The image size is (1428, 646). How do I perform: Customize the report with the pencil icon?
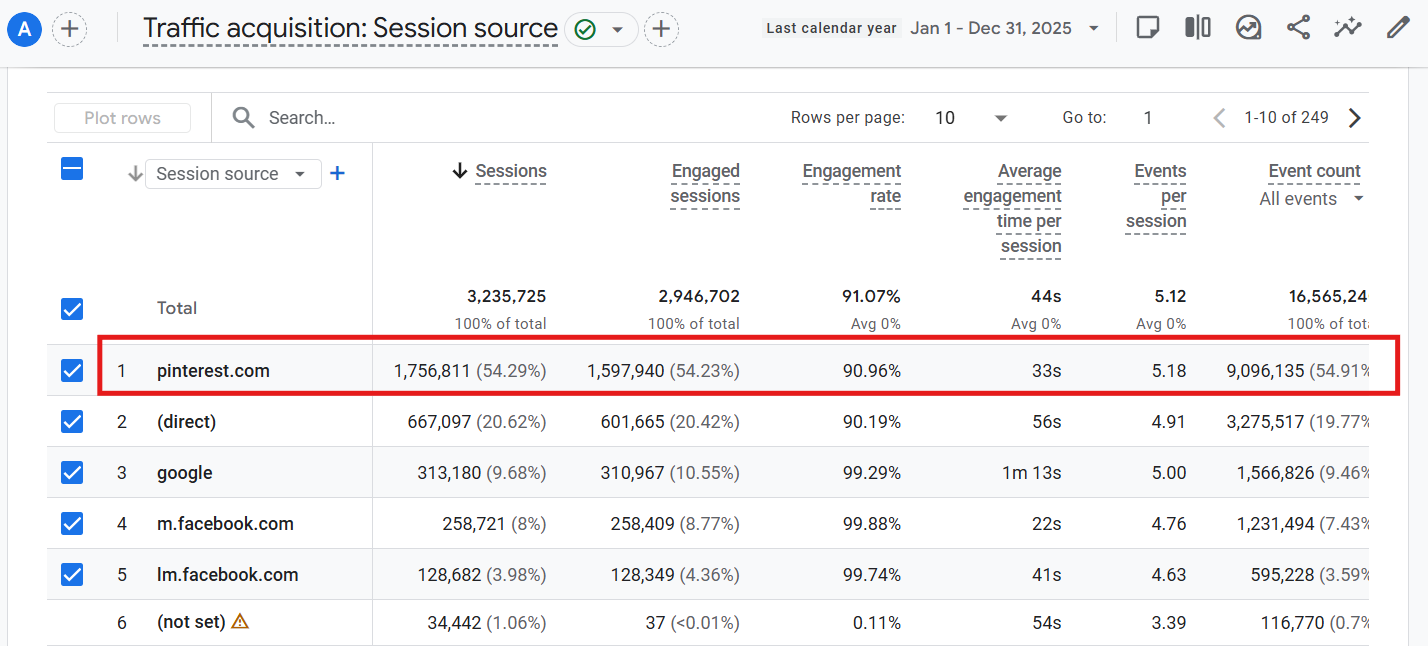[x=1398, y=28]
